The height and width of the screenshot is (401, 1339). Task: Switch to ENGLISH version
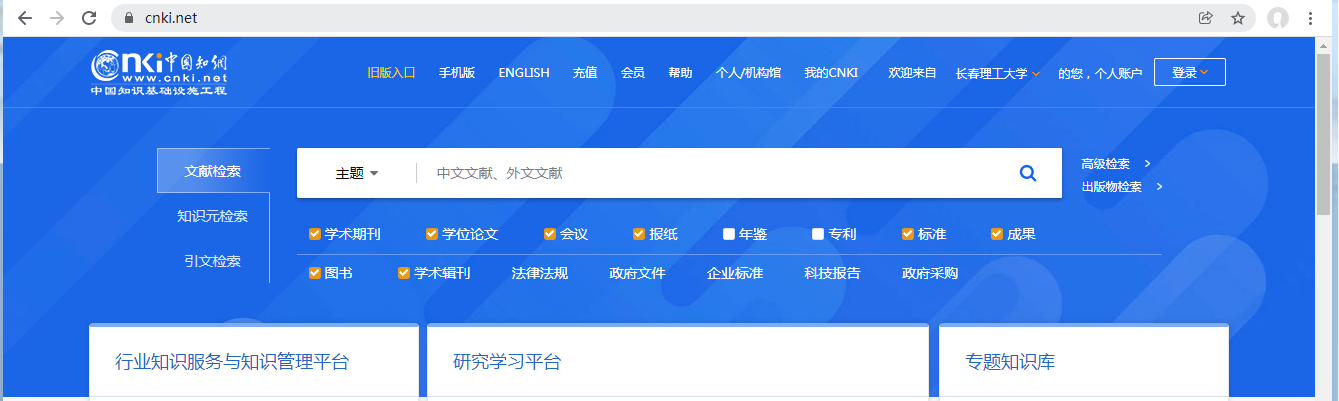coord(524,72)
